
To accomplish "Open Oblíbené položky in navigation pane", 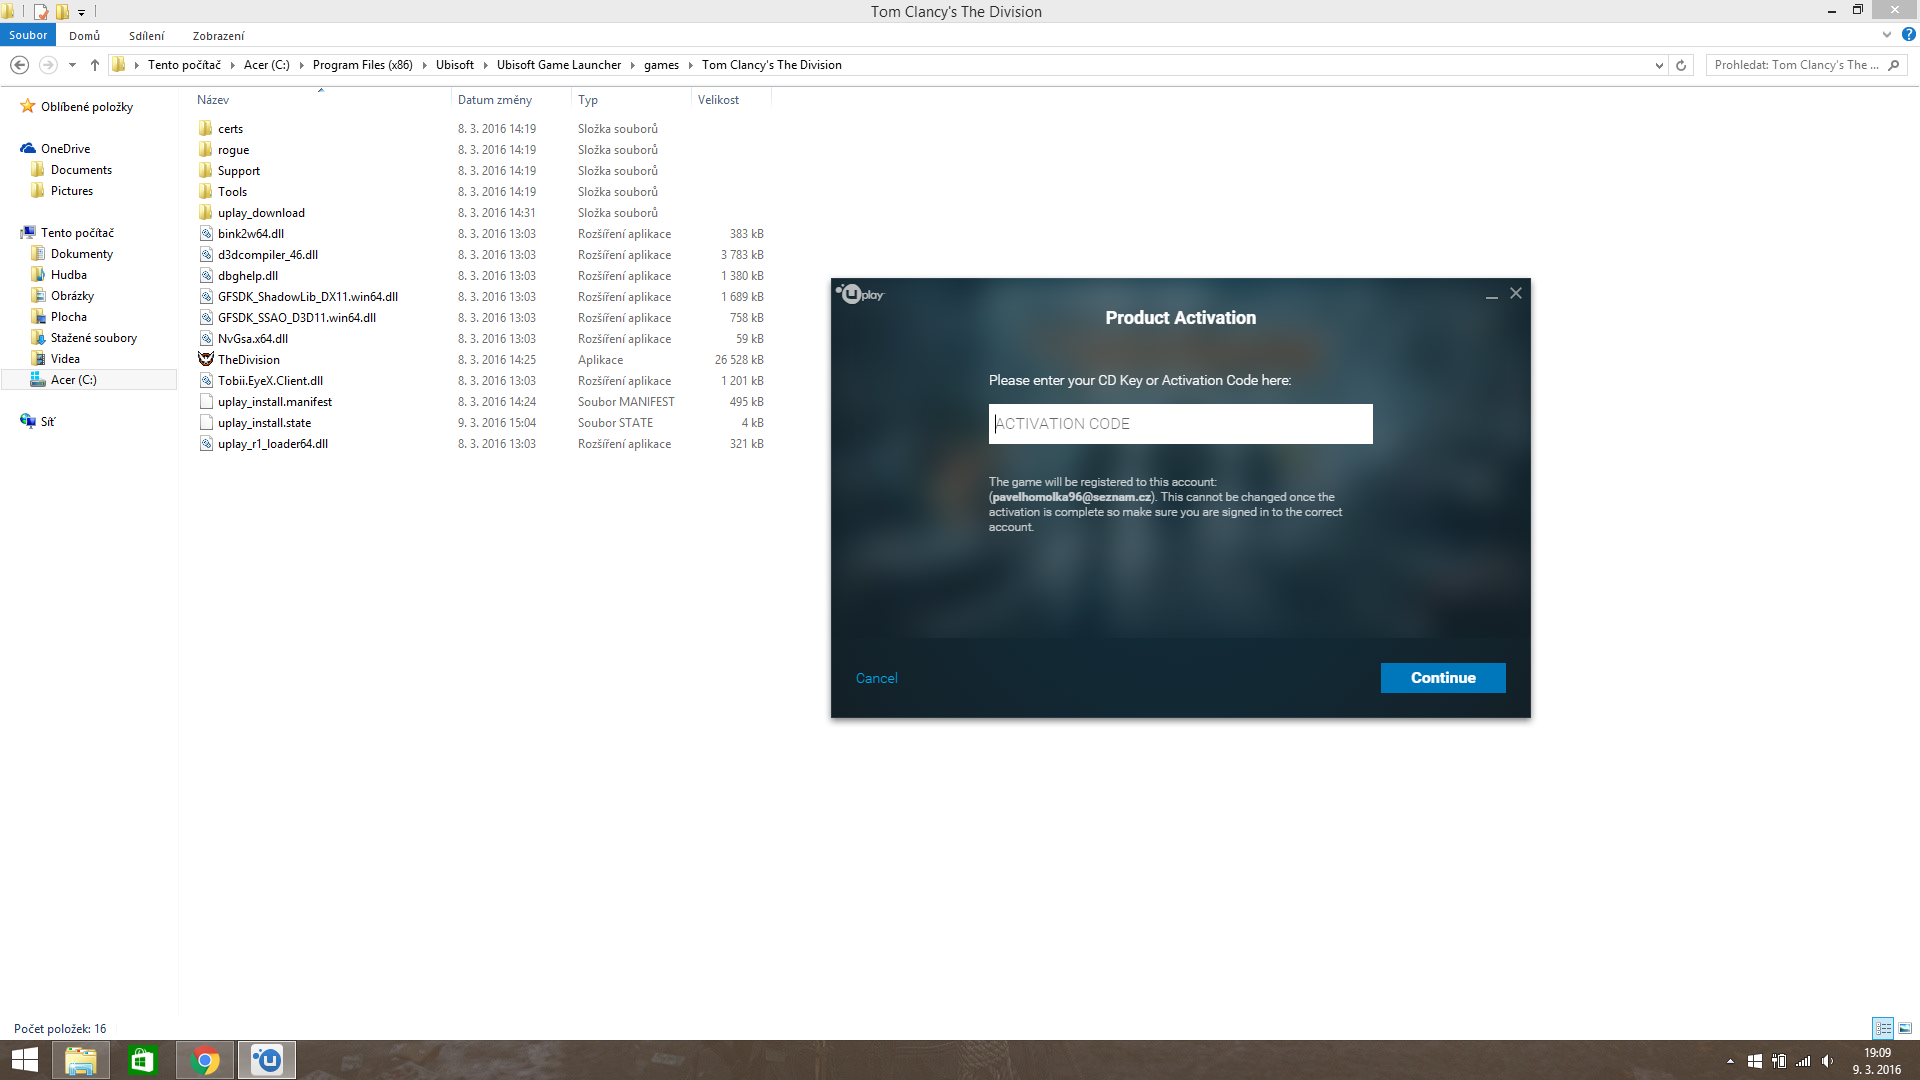I will coord(86,107).
